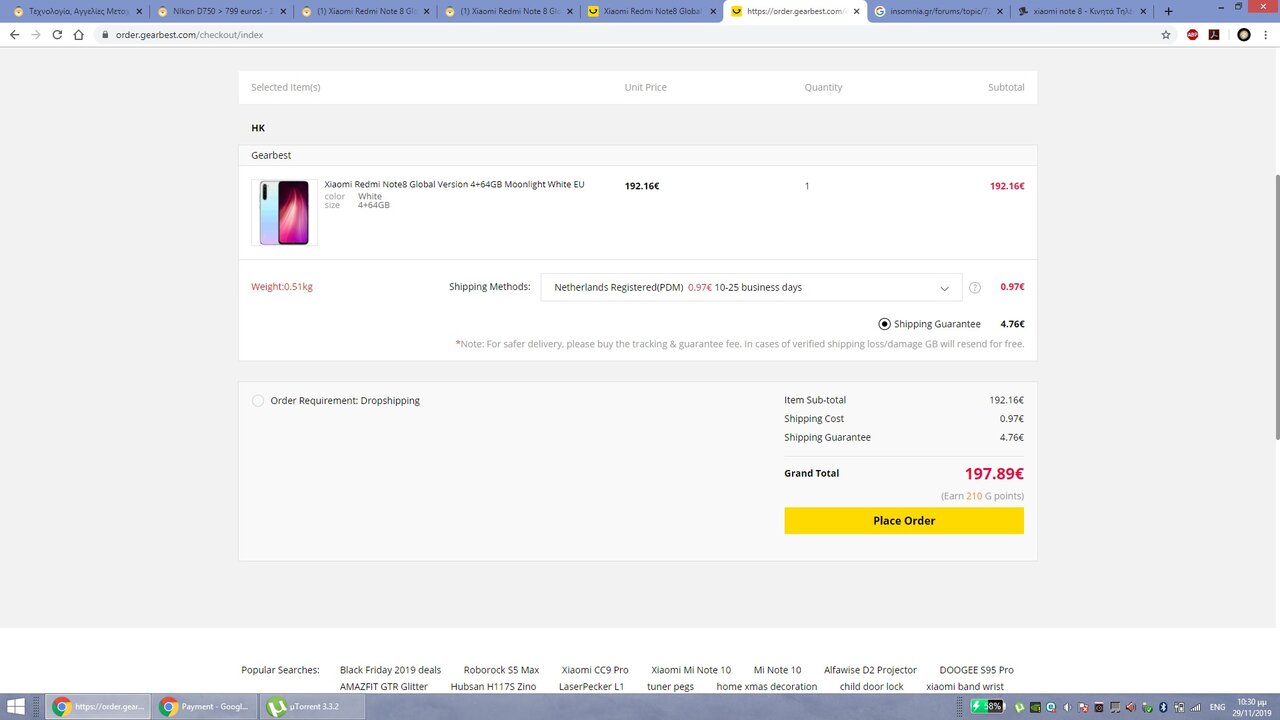Open Black Friday 2019 deals search
Image resolution: width=1280 pixels, height=720 pixels.
[390, 670]
